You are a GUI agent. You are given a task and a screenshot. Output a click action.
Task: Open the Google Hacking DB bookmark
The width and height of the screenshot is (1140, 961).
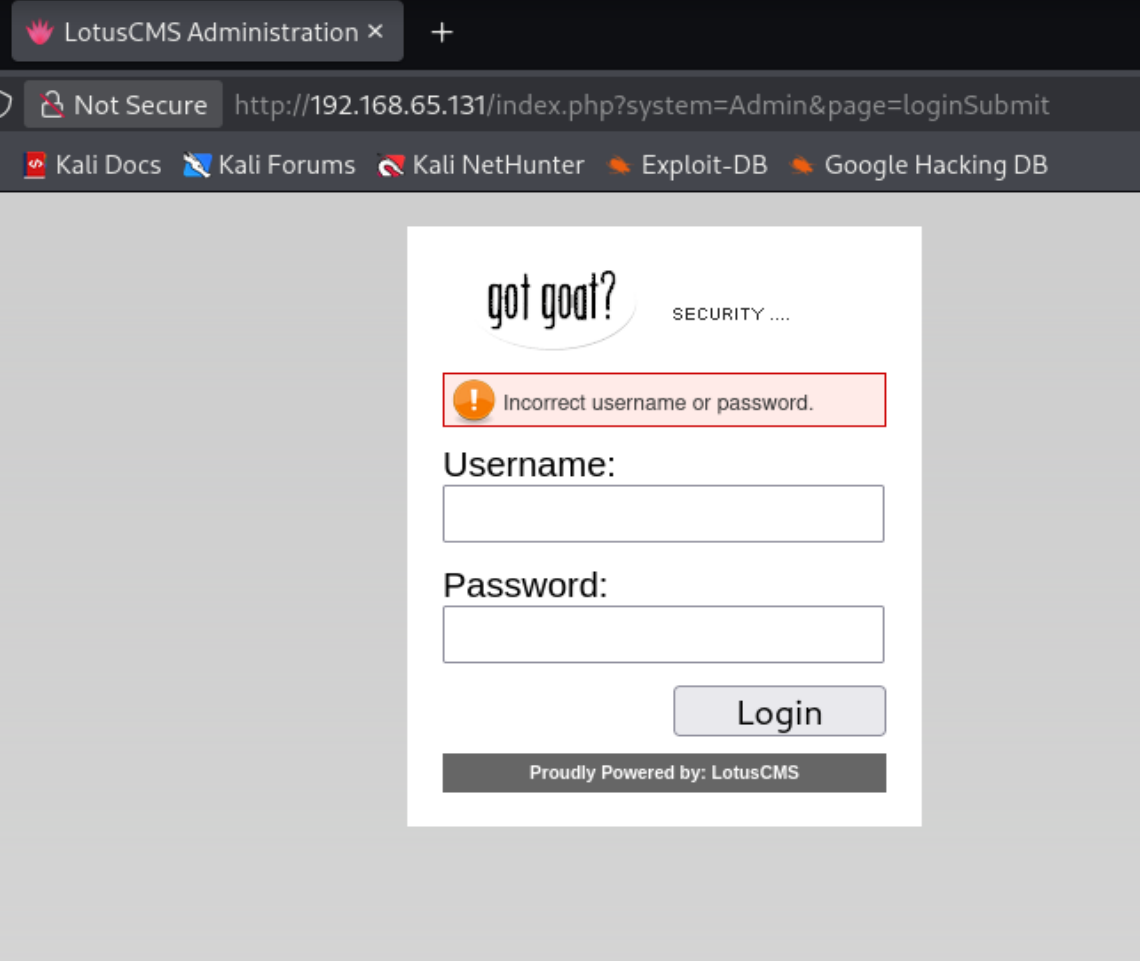918,165
